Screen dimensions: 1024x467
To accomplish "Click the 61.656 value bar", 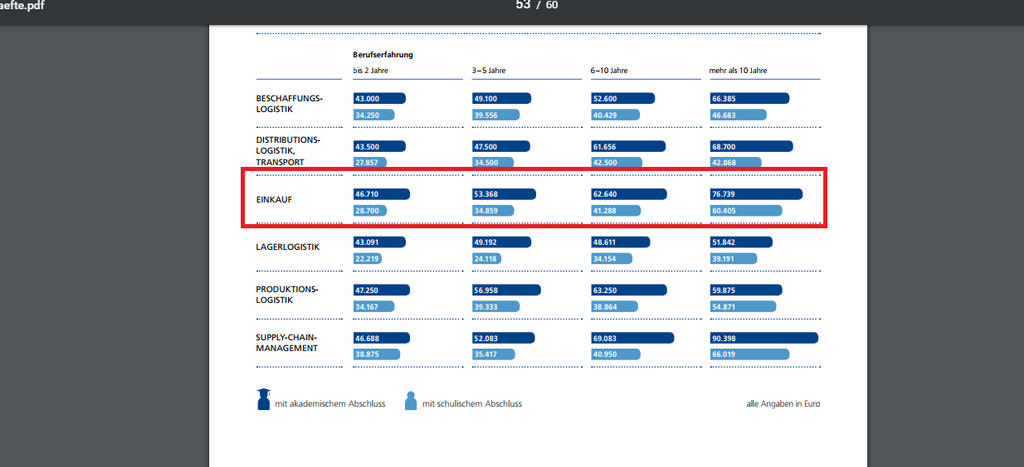I will pyautogui.click(x=628, y=146).
